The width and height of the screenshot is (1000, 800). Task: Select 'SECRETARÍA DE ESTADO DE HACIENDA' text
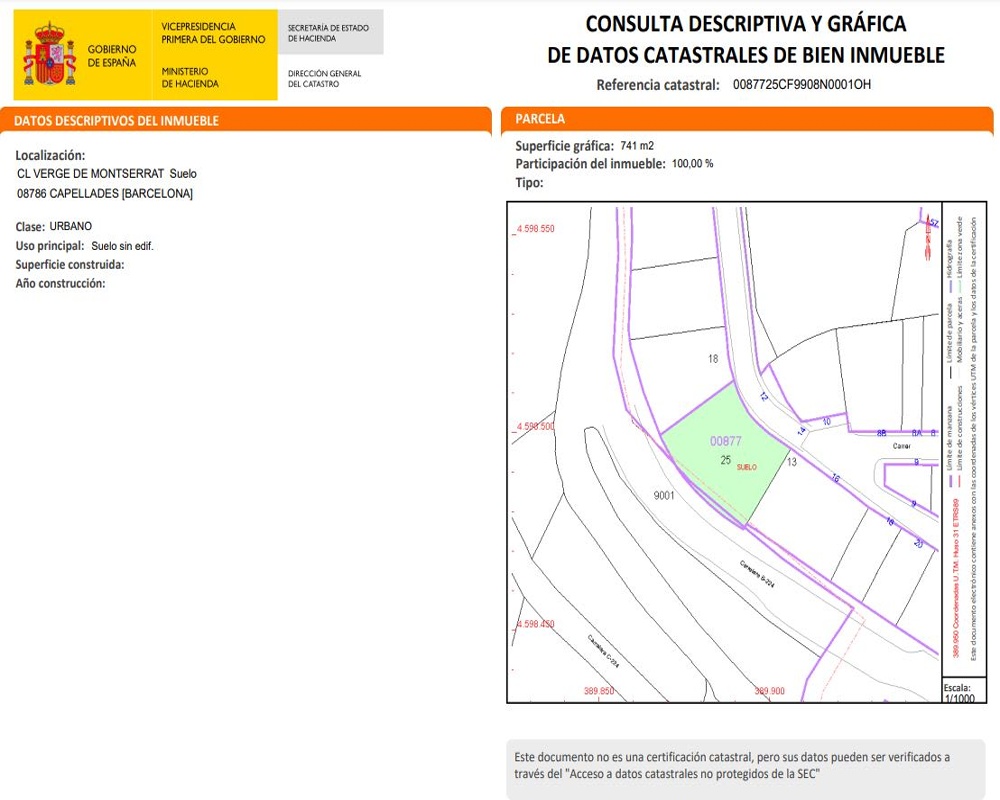328,33
